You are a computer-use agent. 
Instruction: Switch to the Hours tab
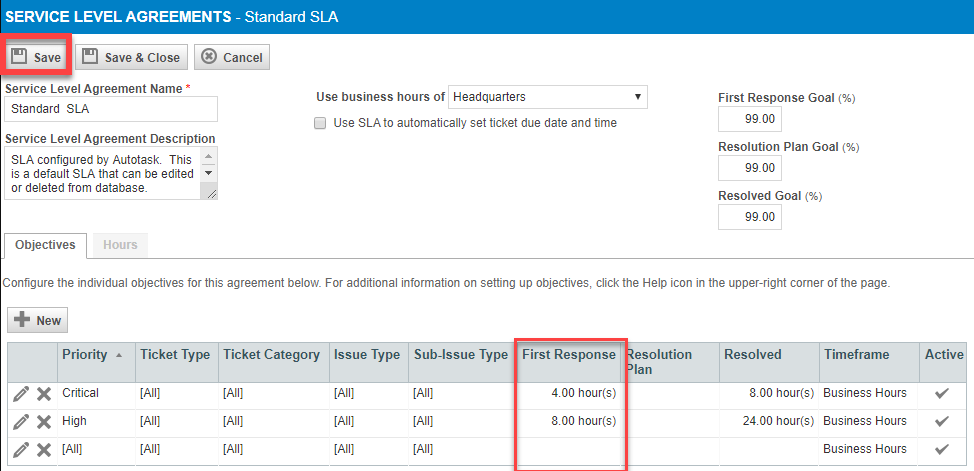click(x=120, y=245)
